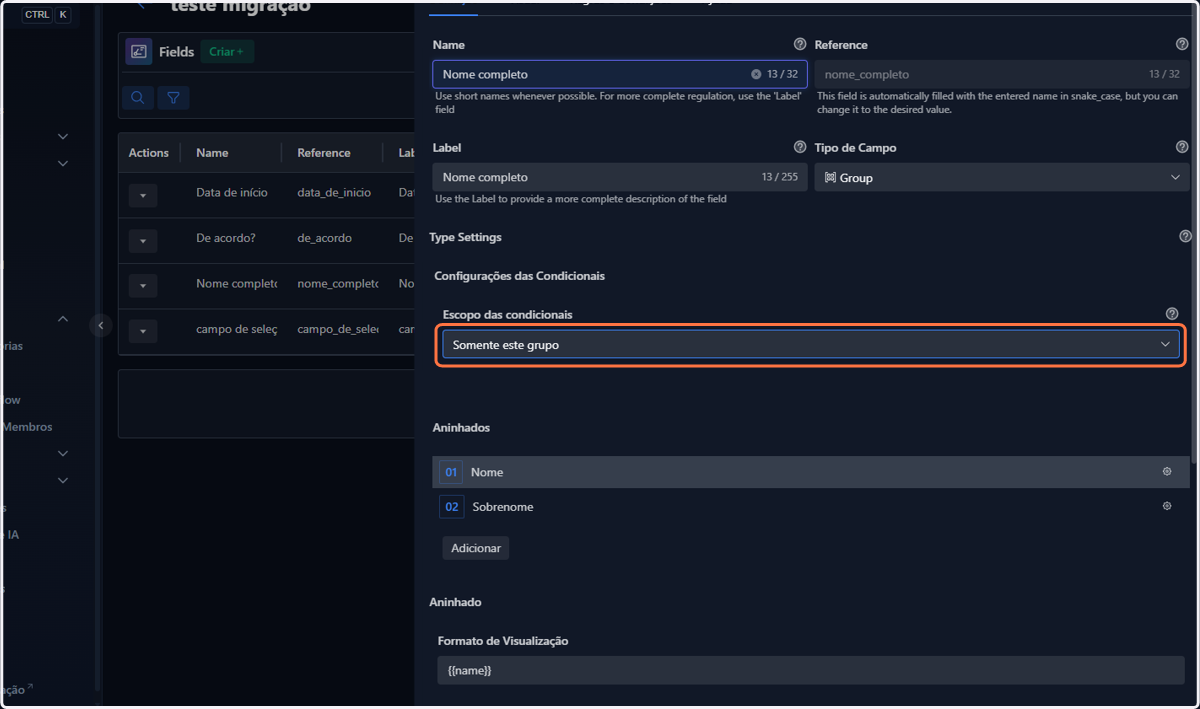Click the Name column header
The height and width of the screenshot is (709, 1200).
(212, 153)
